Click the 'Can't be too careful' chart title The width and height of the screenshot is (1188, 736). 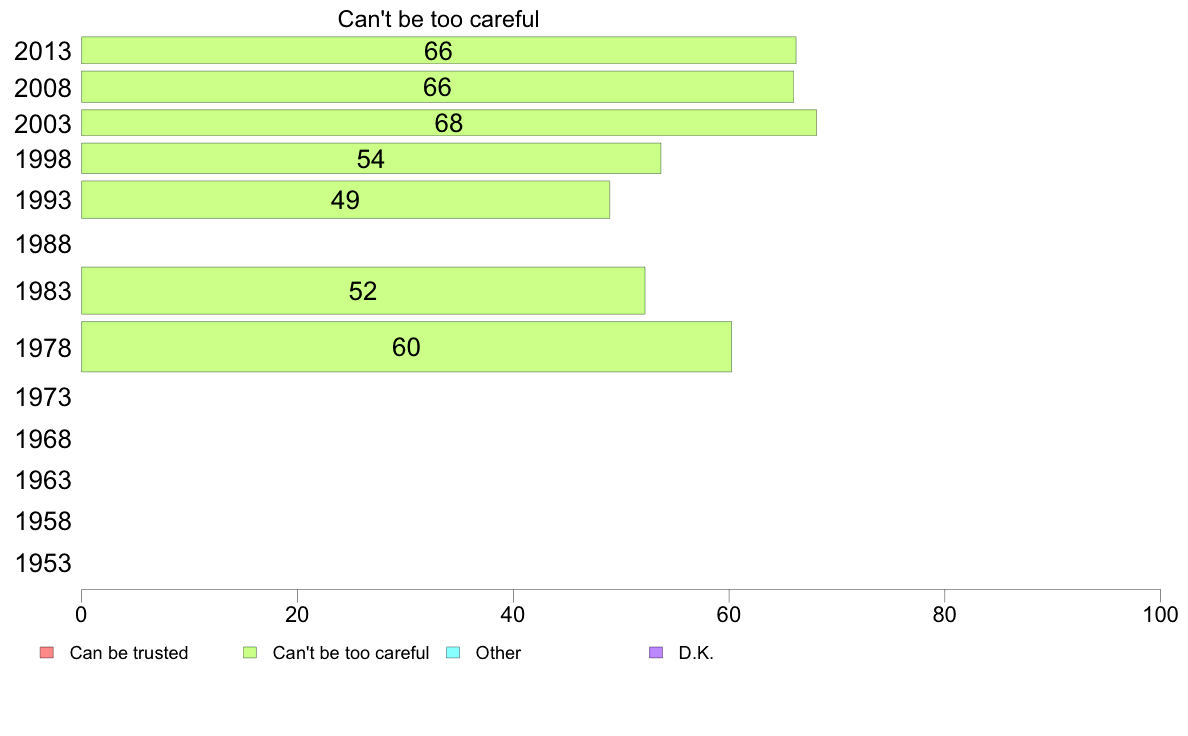[439, 19]
